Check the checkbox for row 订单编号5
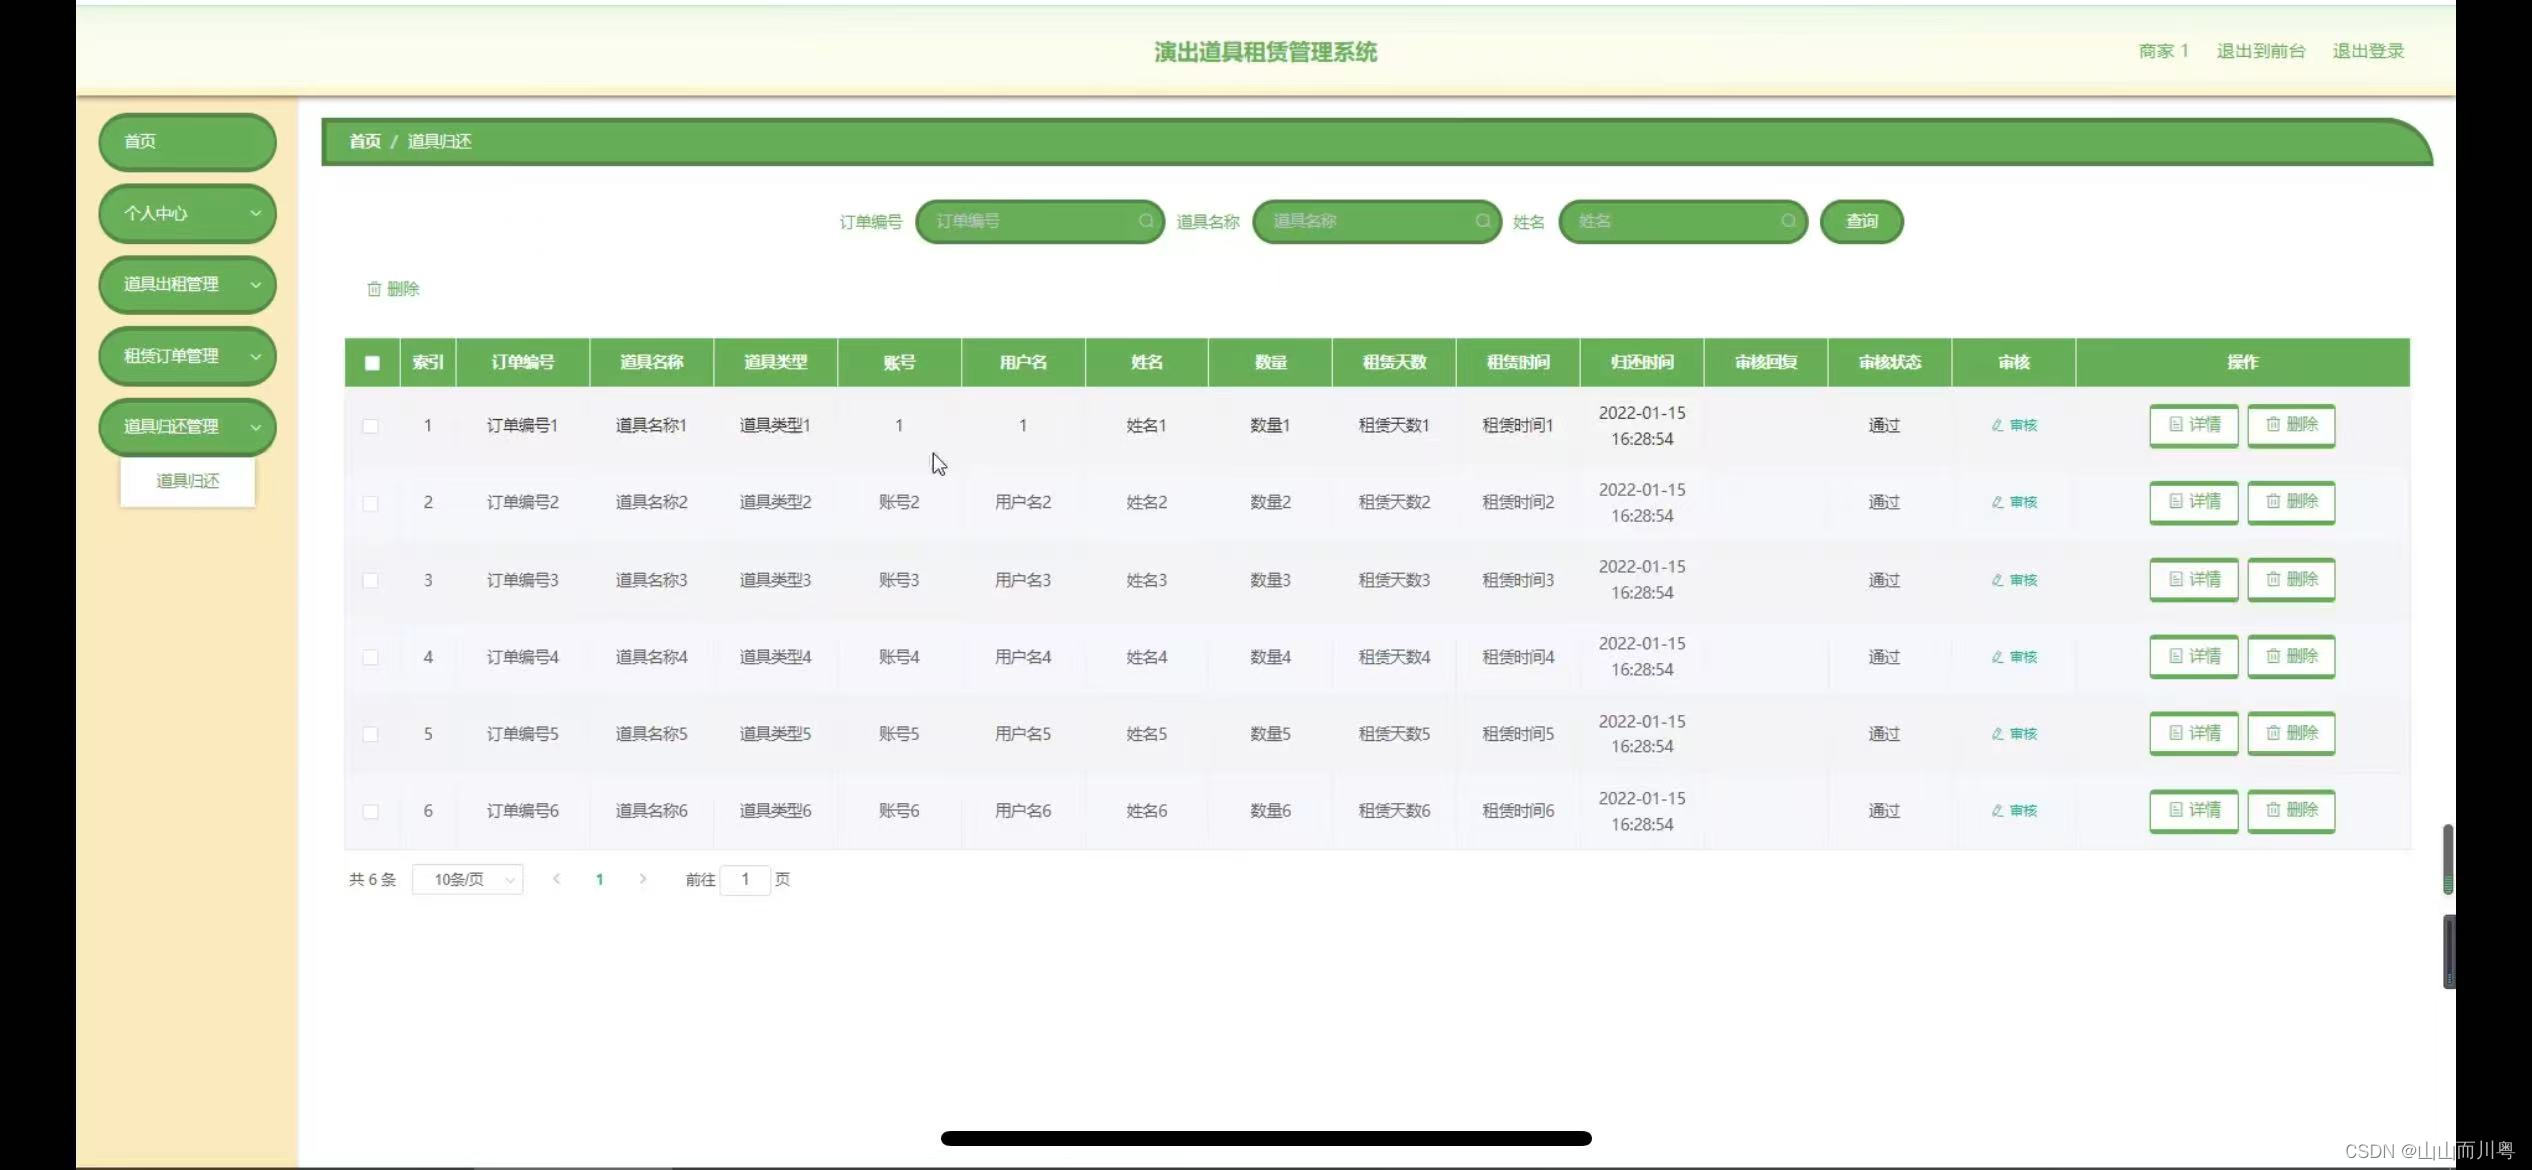 [371, 734]
